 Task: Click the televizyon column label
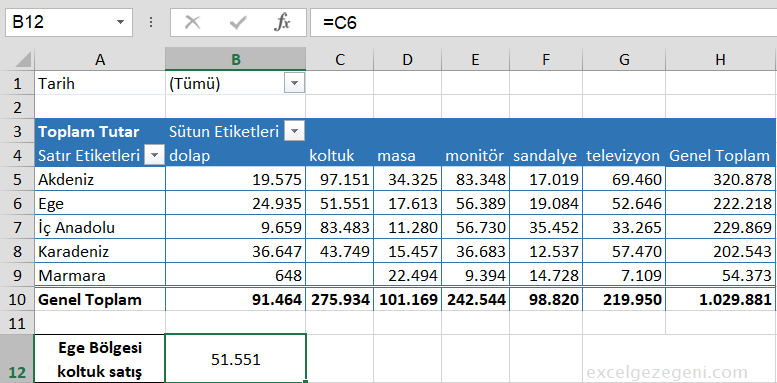(x=623, y=156)
